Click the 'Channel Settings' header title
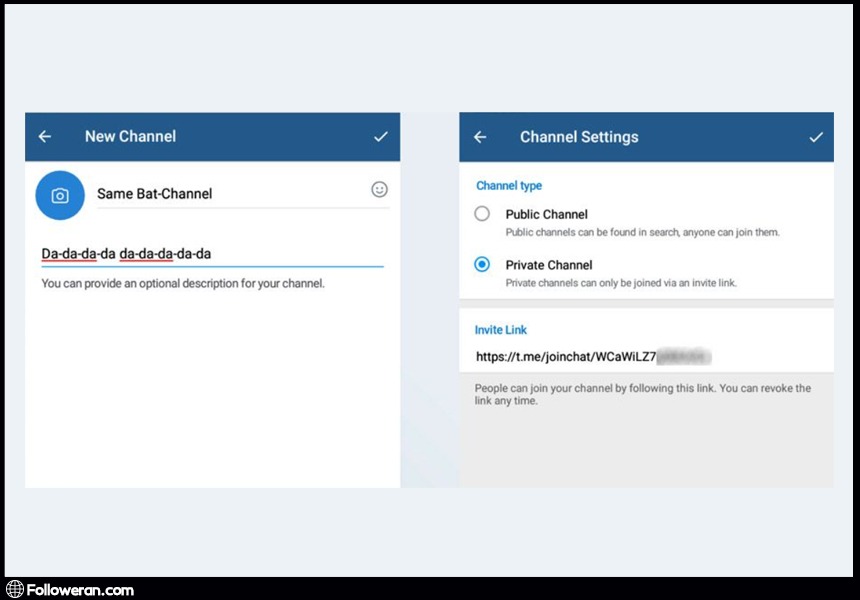Viewport: 860px width, 600px height. coord(579,137)
